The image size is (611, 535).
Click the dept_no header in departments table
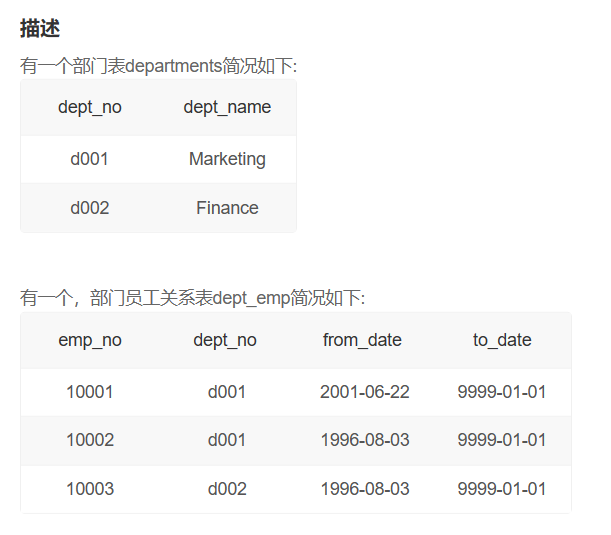click(90, 107)
